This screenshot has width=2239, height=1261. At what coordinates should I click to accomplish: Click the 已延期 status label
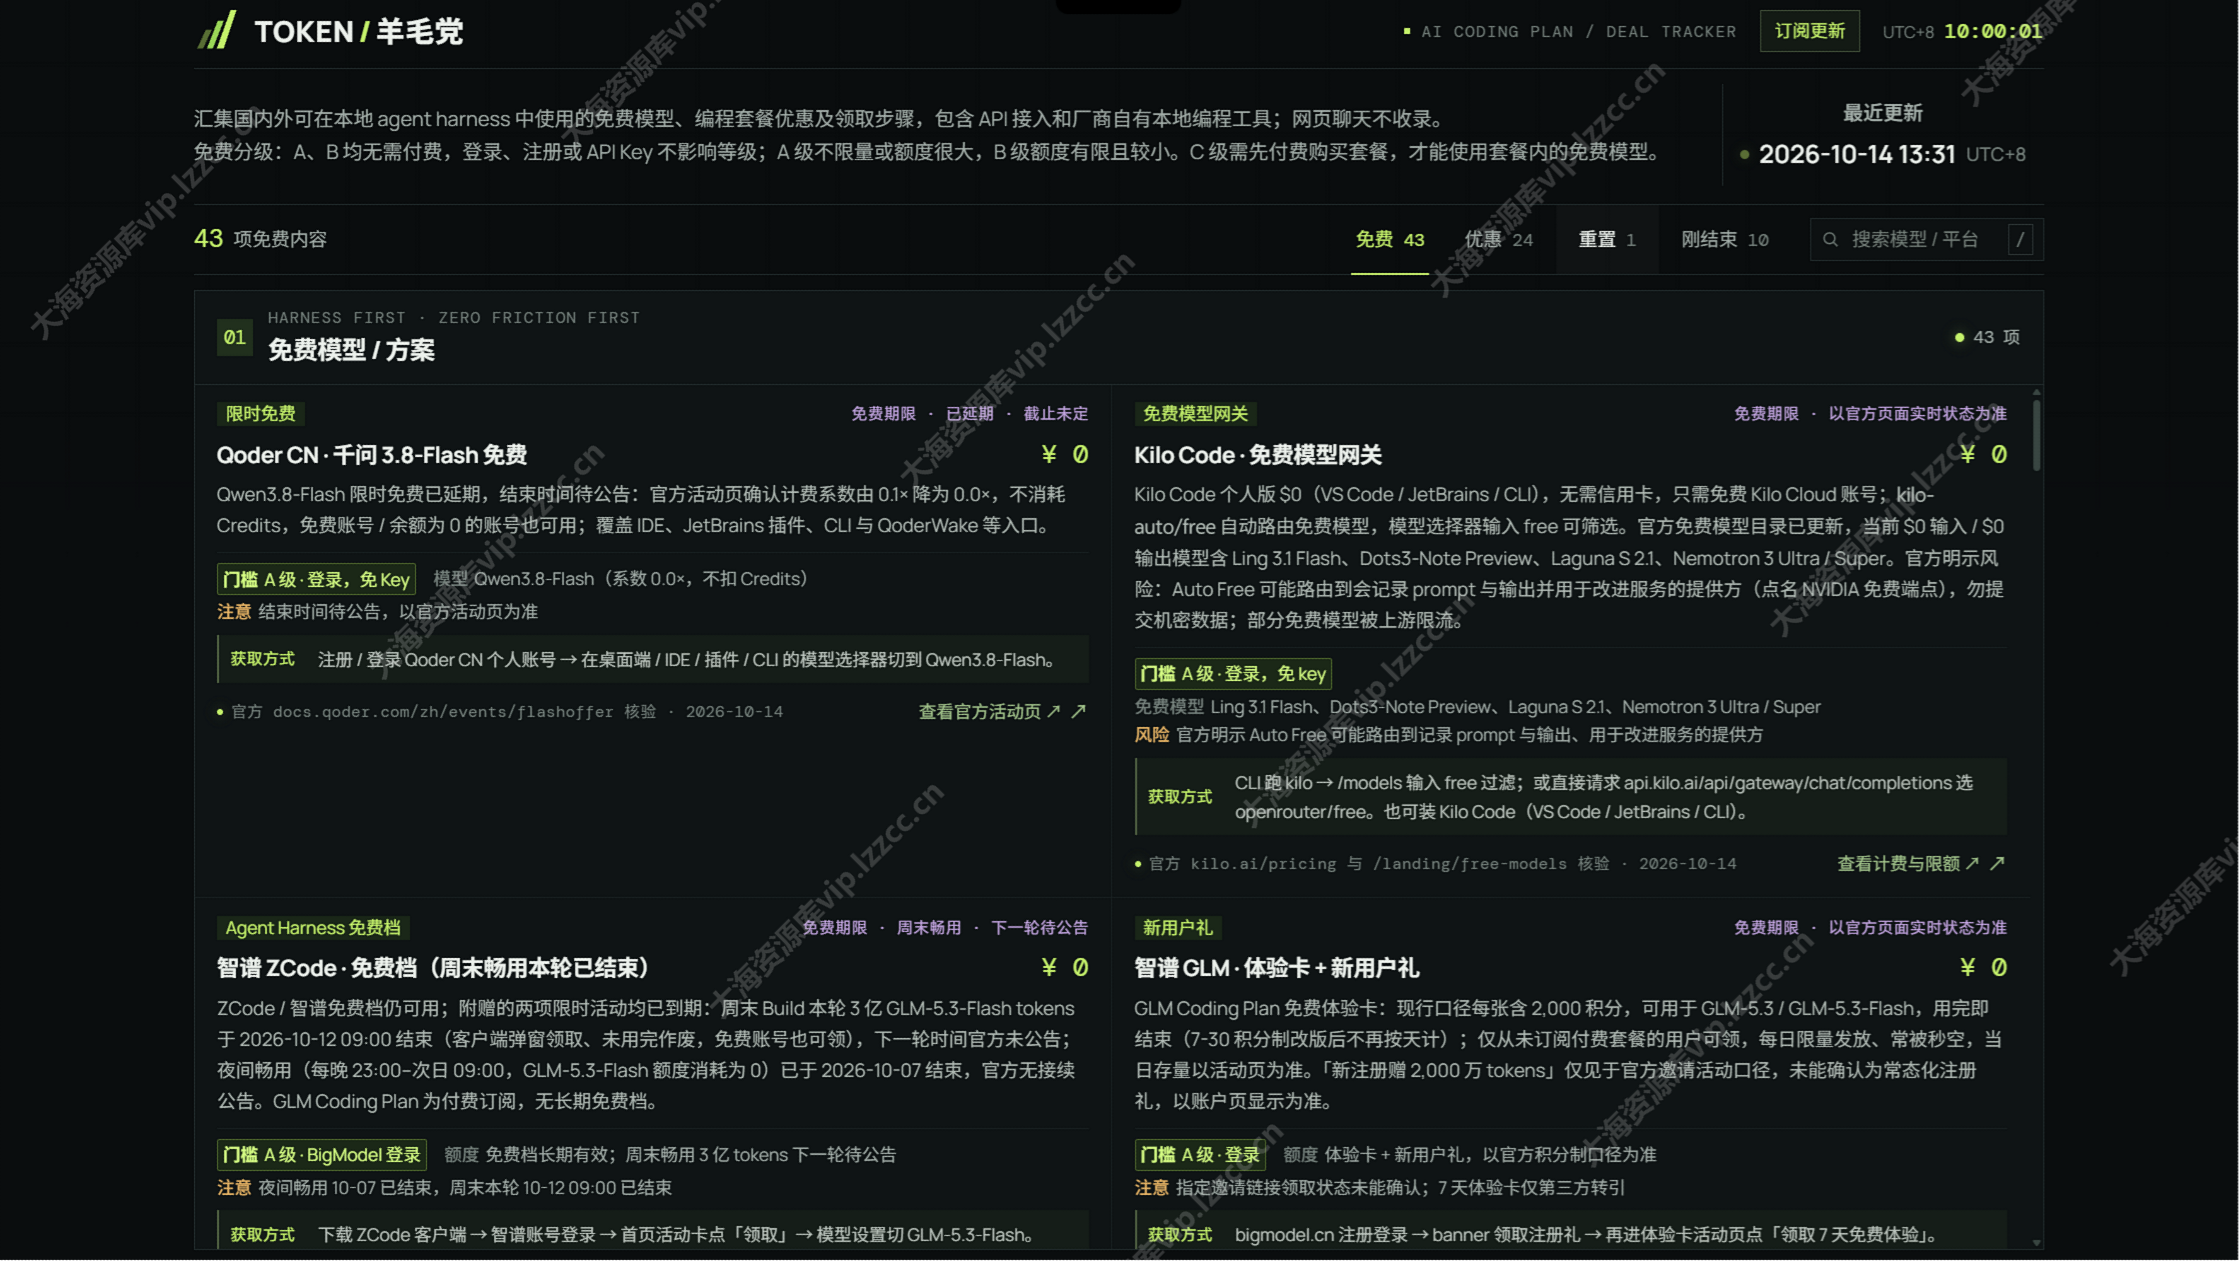click(969, 413)
